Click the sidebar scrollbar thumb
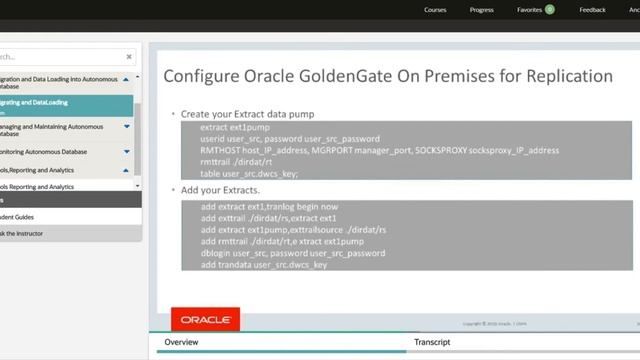 tap(138, 139)
